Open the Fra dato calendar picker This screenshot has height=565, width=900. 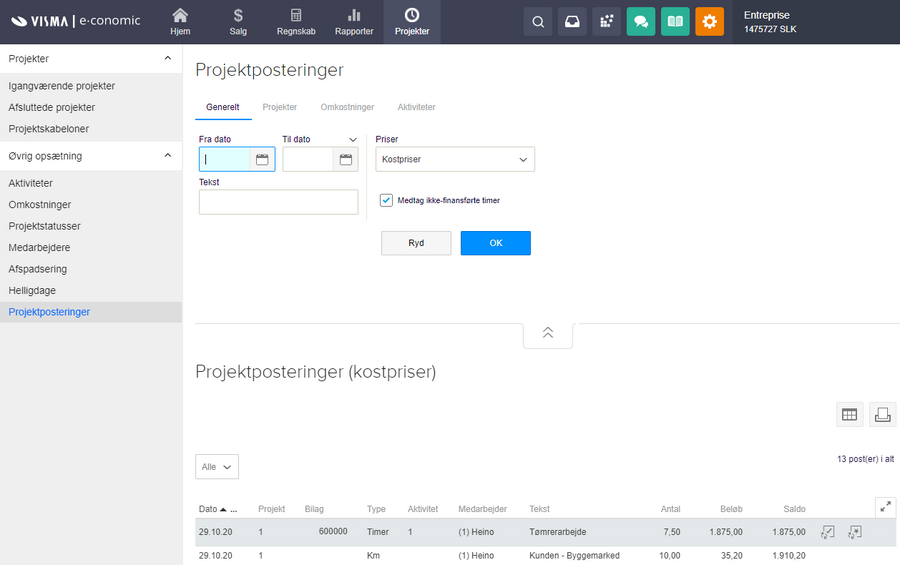[262, 159]
